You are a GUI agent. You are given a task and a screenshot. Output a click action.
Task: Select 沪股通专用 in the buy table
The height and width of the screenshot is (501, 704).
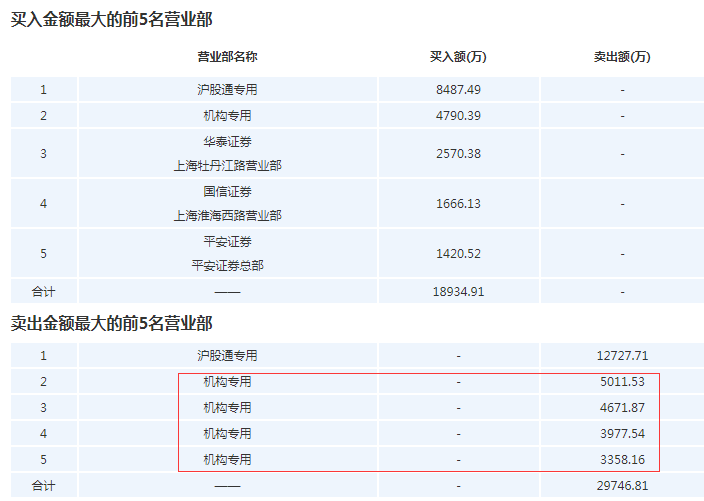tap(227, 90)
